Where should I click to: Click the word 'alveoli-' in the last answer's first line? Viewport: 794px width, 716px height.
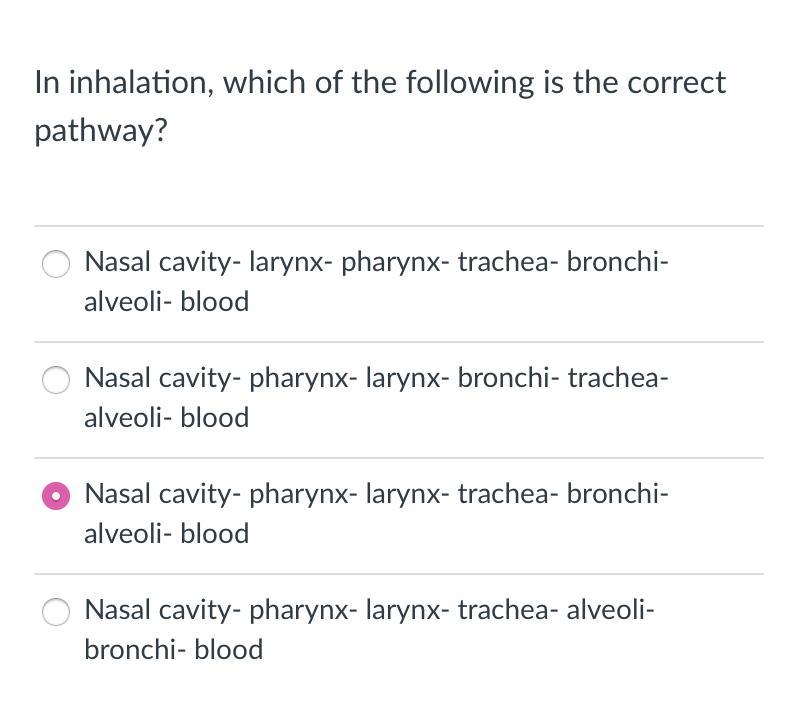(x=611, y=610)
